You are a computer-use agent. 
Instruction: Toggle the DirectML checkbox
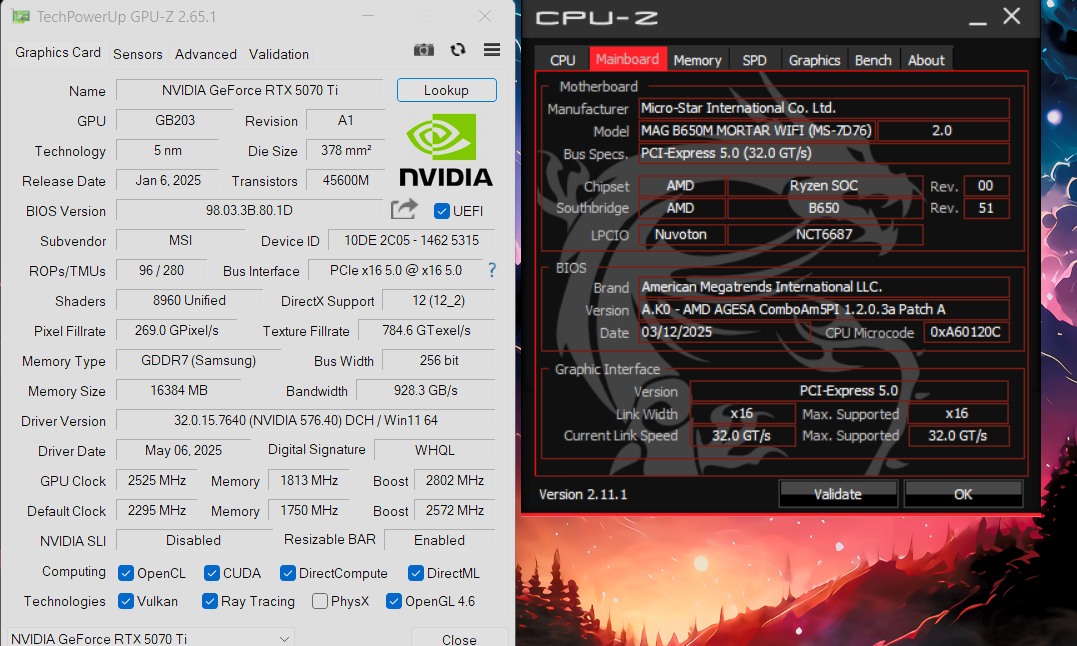point(416,573)
